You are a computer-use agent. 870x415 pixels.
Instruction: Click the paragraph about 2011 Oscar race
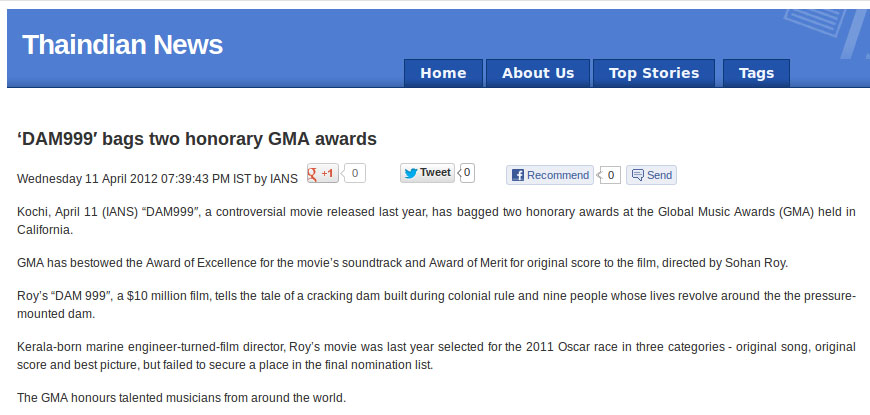coord(436,356)
